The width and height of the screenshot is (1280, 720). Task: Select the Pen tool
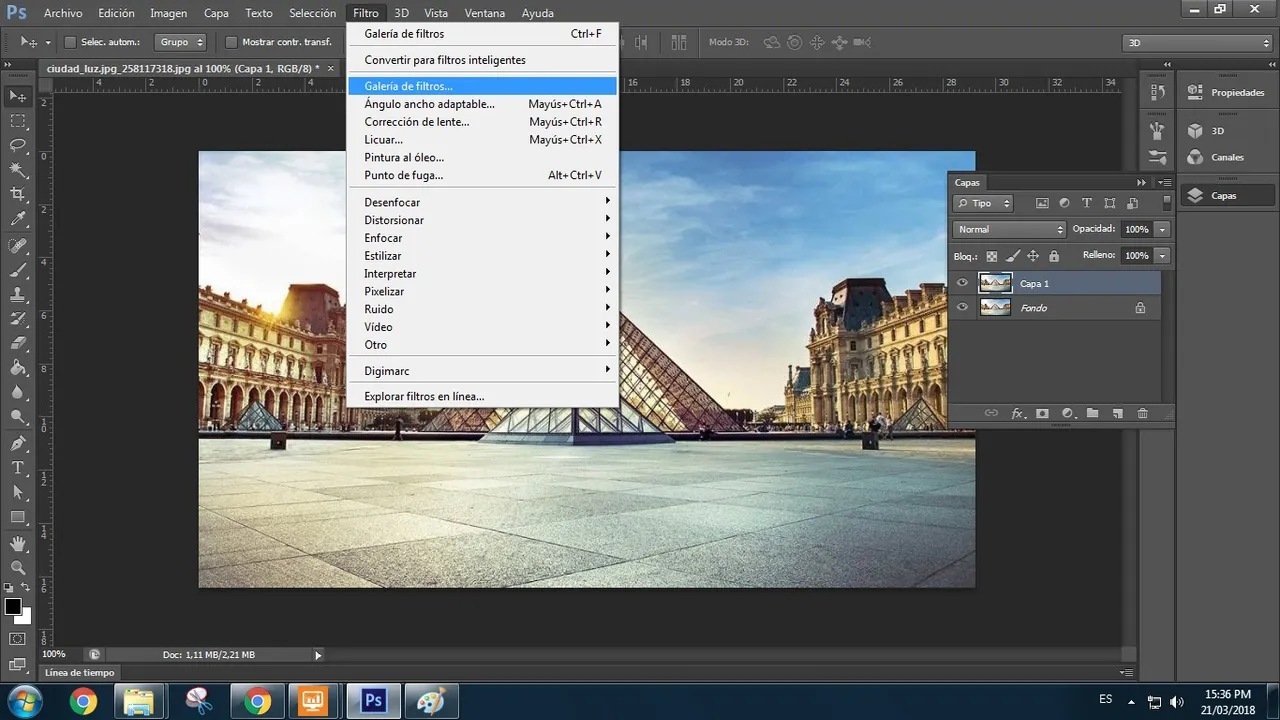[x=18, y=444]
